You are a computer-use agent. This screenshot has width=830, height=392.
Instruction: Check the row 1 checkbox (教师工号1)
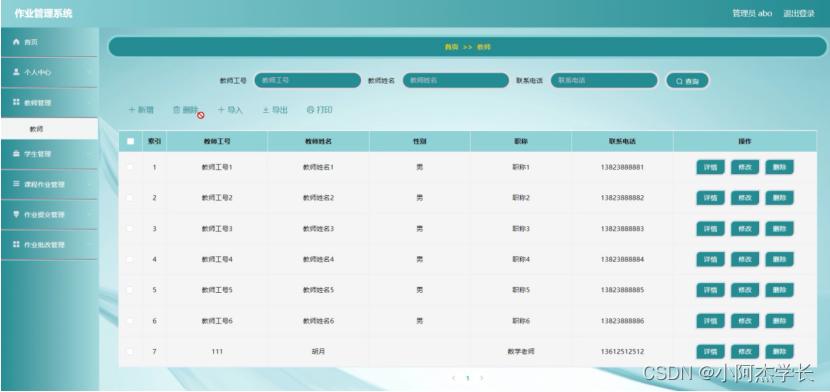(130, 167)
